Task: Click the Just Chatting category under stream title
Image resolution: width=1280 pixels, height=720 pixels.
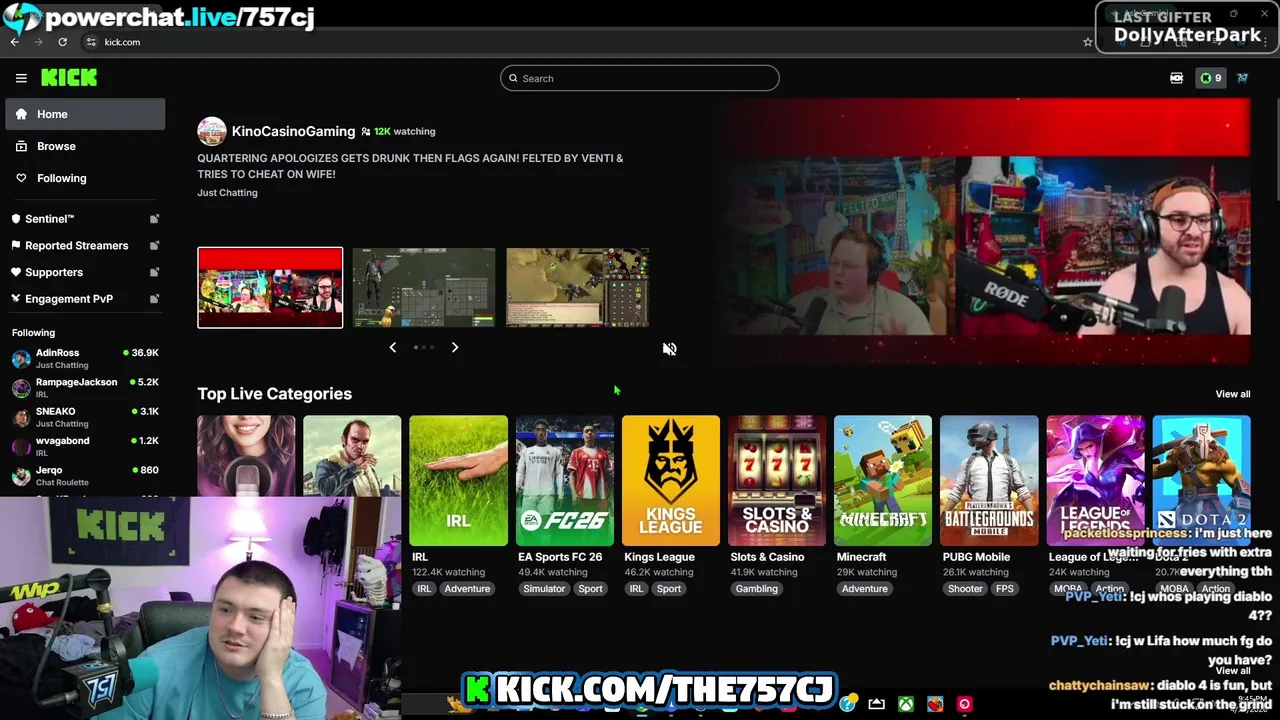Action: pyautogui.click(x=227, y=193)
